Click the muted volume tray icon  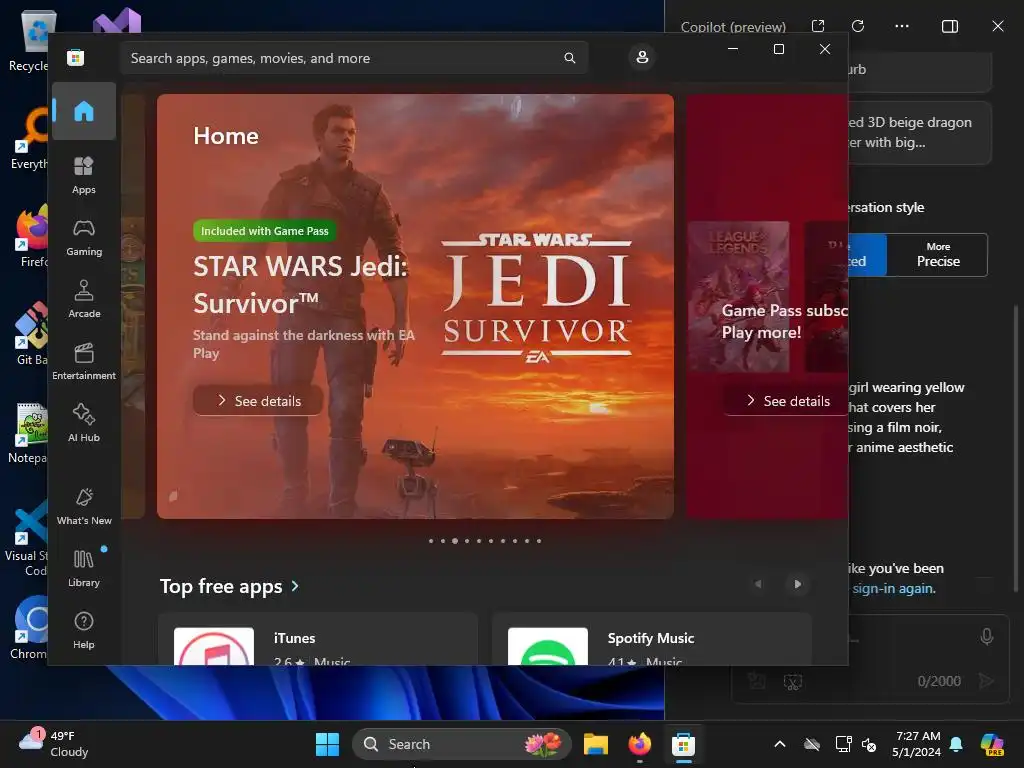pyautogui.click(x=869, y=744)
